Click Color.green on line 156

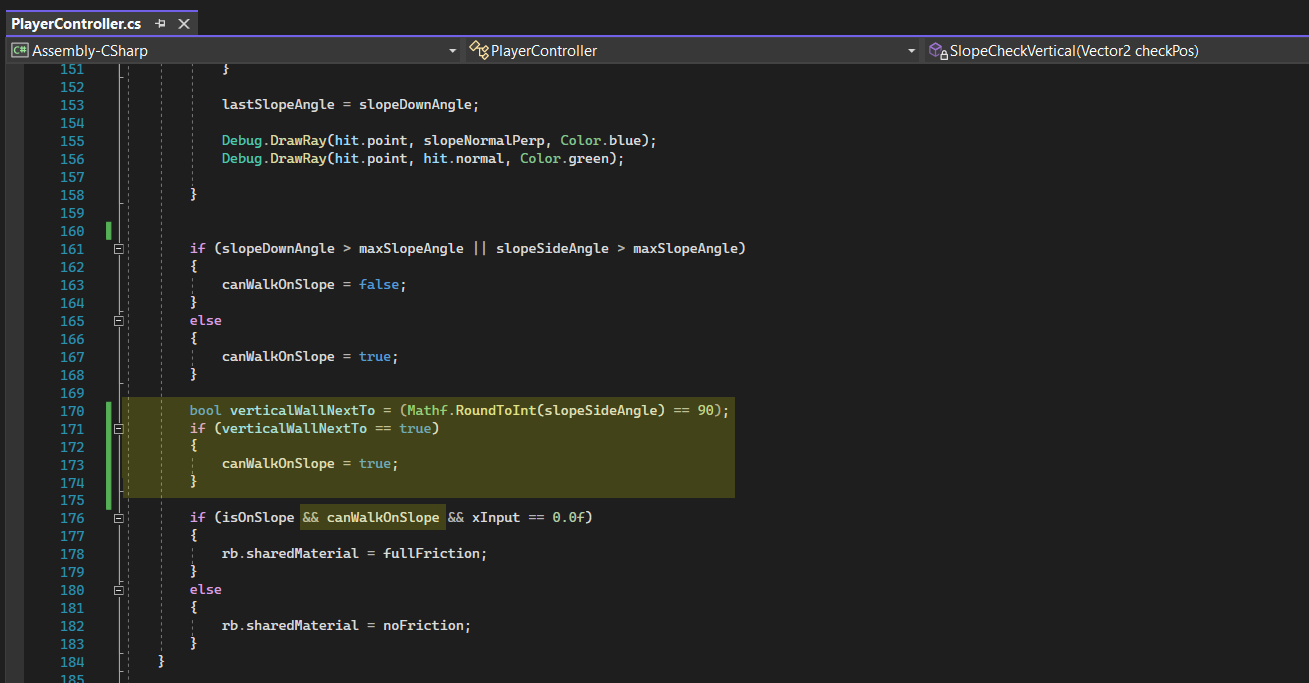564,159
